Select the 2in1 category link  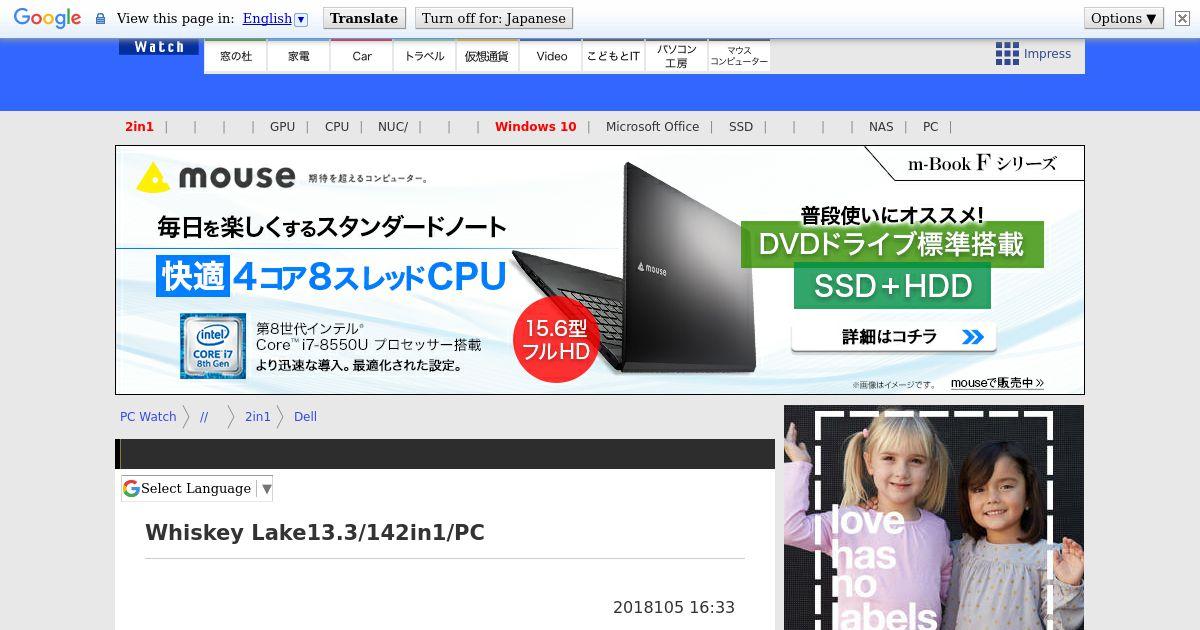coord(139,127)
